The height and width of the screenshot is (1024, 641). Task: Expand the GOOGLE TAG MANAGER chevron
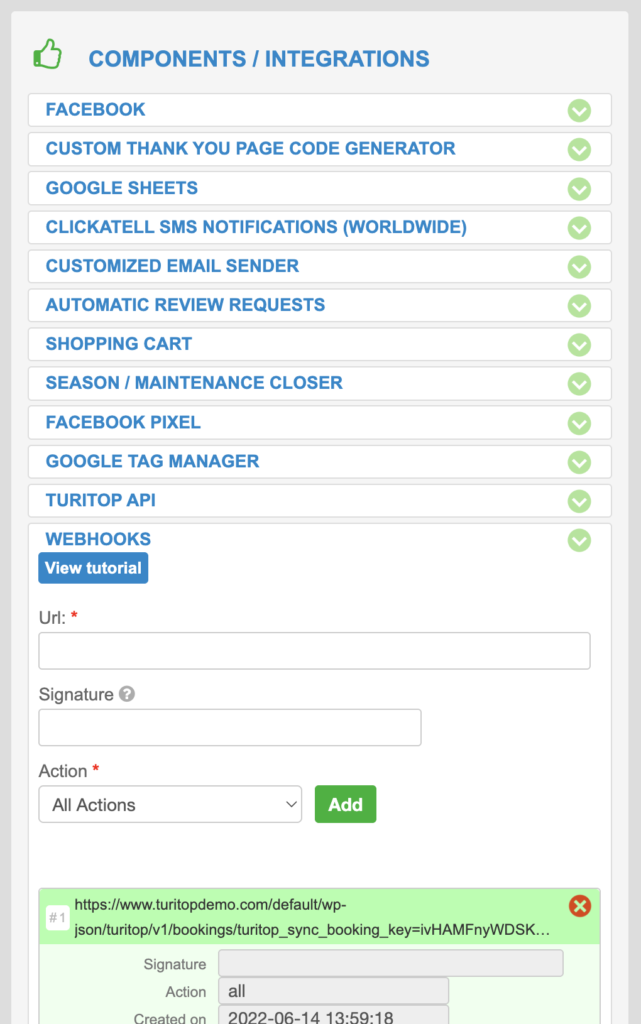pos(579,462)
